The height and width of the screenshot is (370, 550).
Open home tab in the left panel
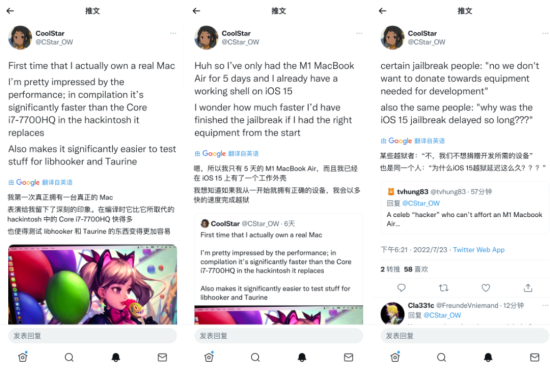click(x=23, y=357)
